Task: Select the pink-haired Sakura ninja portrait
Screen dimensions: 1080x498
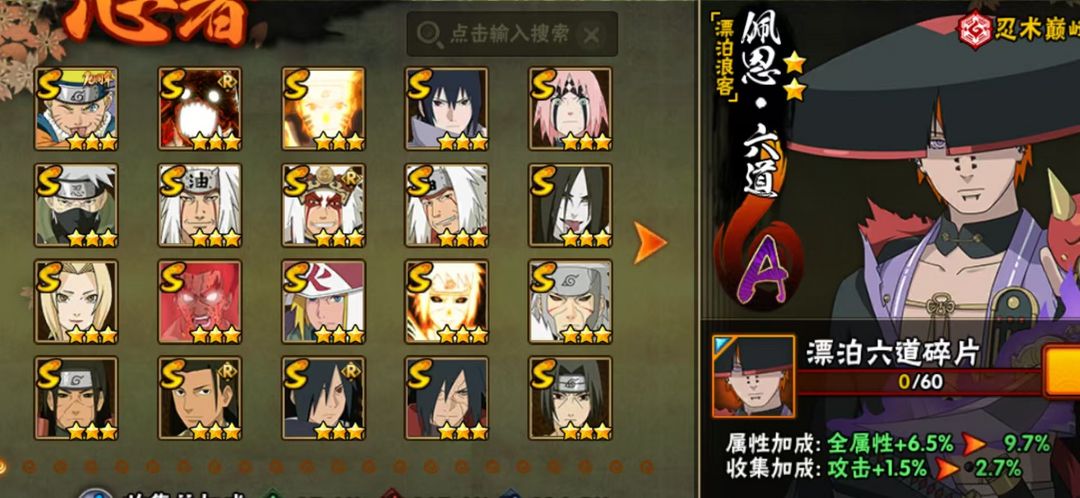Action: [x=570, y=108]
